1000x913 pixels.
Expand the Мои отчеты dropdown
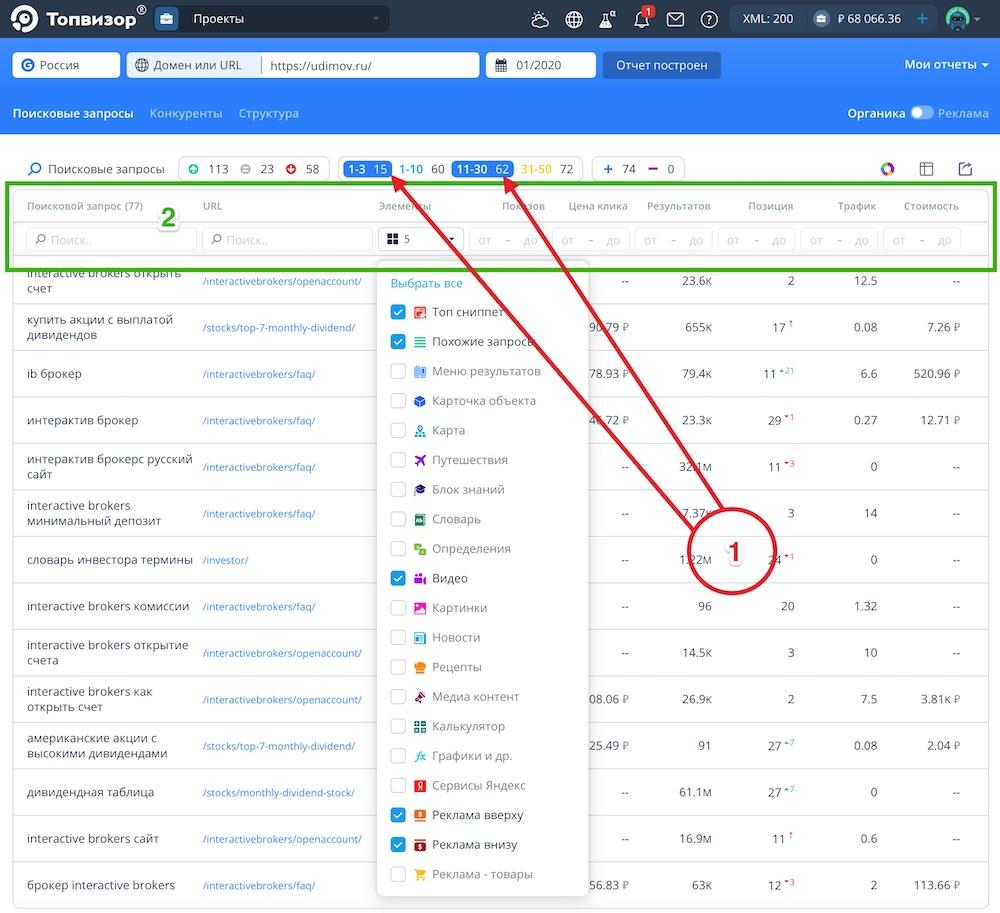(x=946, y=65)
